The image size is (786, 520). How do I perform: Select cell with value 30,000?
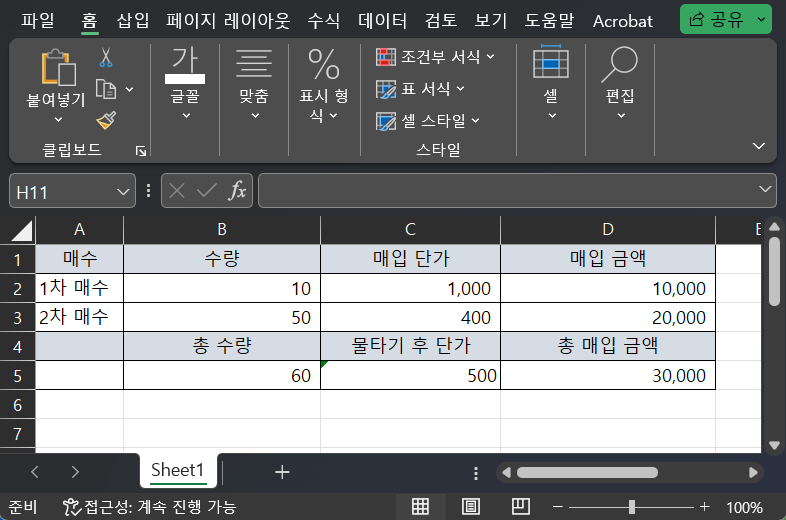[x=608, y=375]
